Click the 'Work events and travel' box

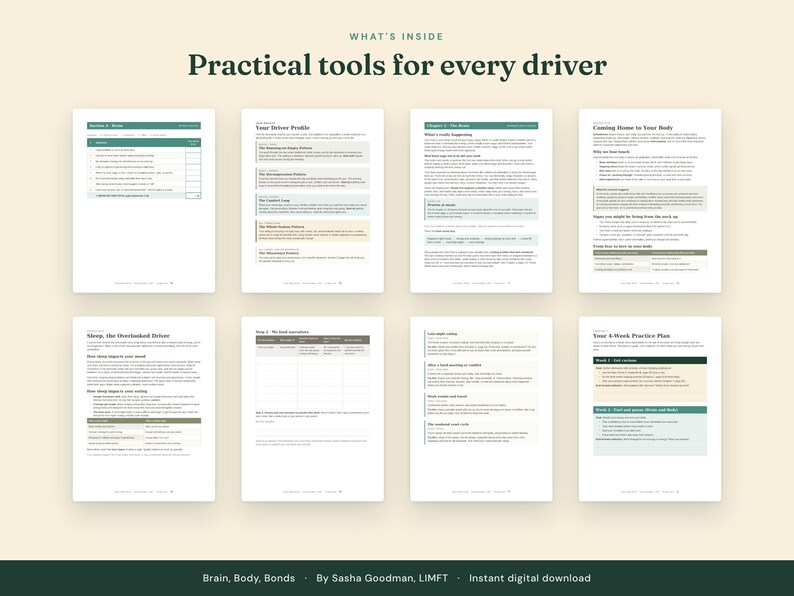(481, 405)
